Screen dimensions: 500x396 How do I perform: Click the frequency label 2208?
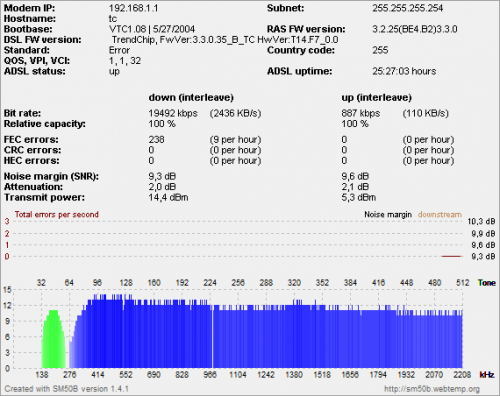pyautogui.click(x=462, y=375)
